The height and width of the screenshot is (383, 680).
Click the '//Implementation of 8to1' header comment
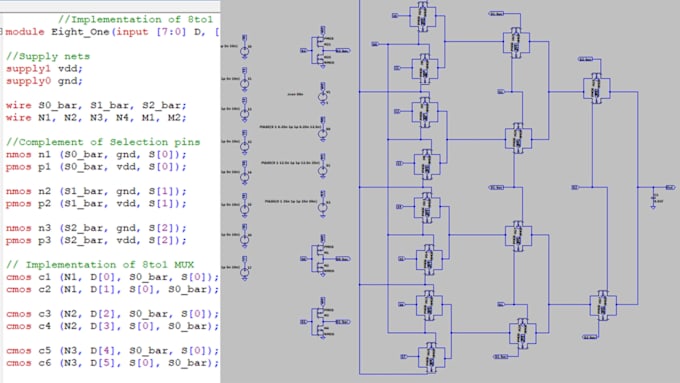point(135,20)
